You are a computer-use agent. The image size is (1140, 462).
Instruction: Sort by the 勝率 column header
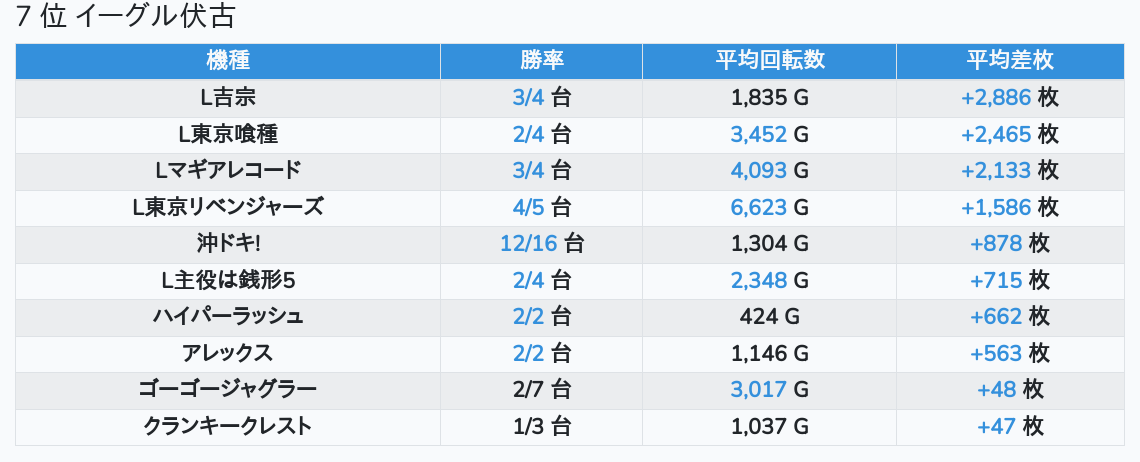(x=541, y=60)
